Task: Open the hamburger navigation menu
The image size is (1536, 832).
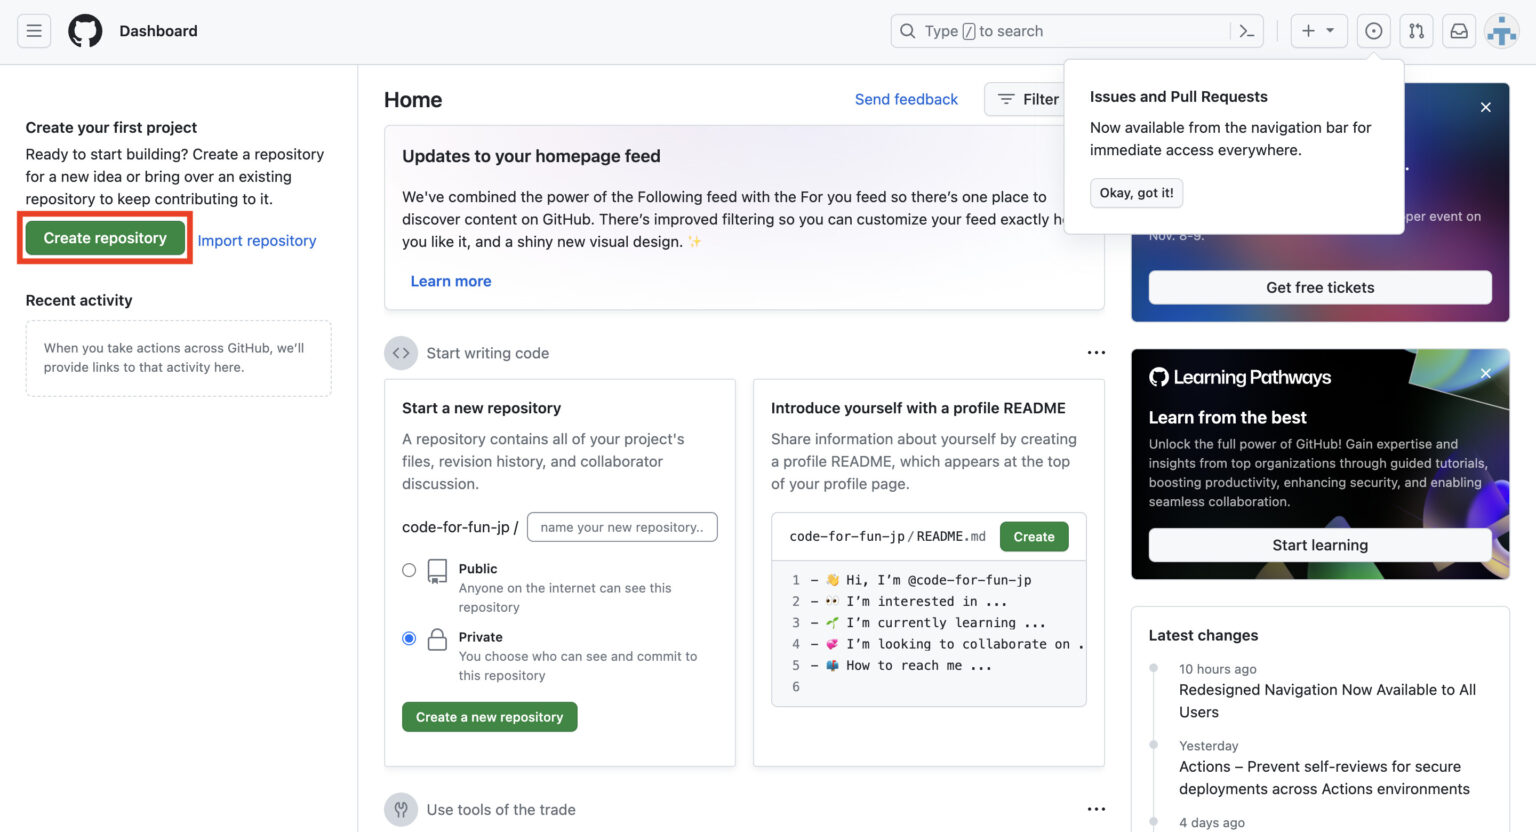Action: (34, 31)
